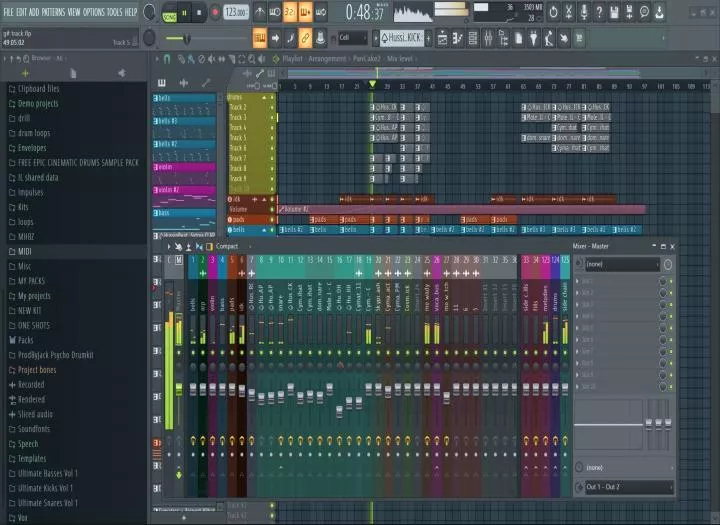Image resolution: width=720 pixels, height=525 pixels.
Task: Open the TOOLS menu
Action: coord(114,12)
